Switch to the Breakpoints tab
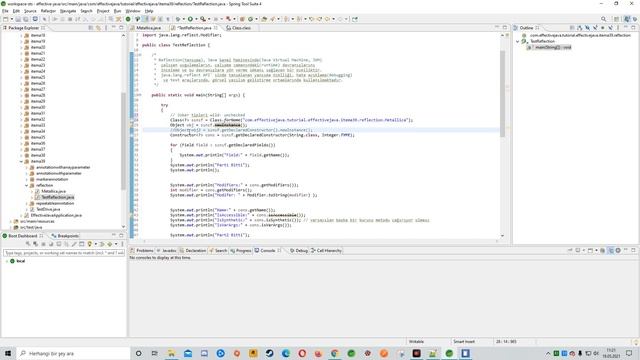The width and height of the screenshot is (640, 360). tap(65, 236)
